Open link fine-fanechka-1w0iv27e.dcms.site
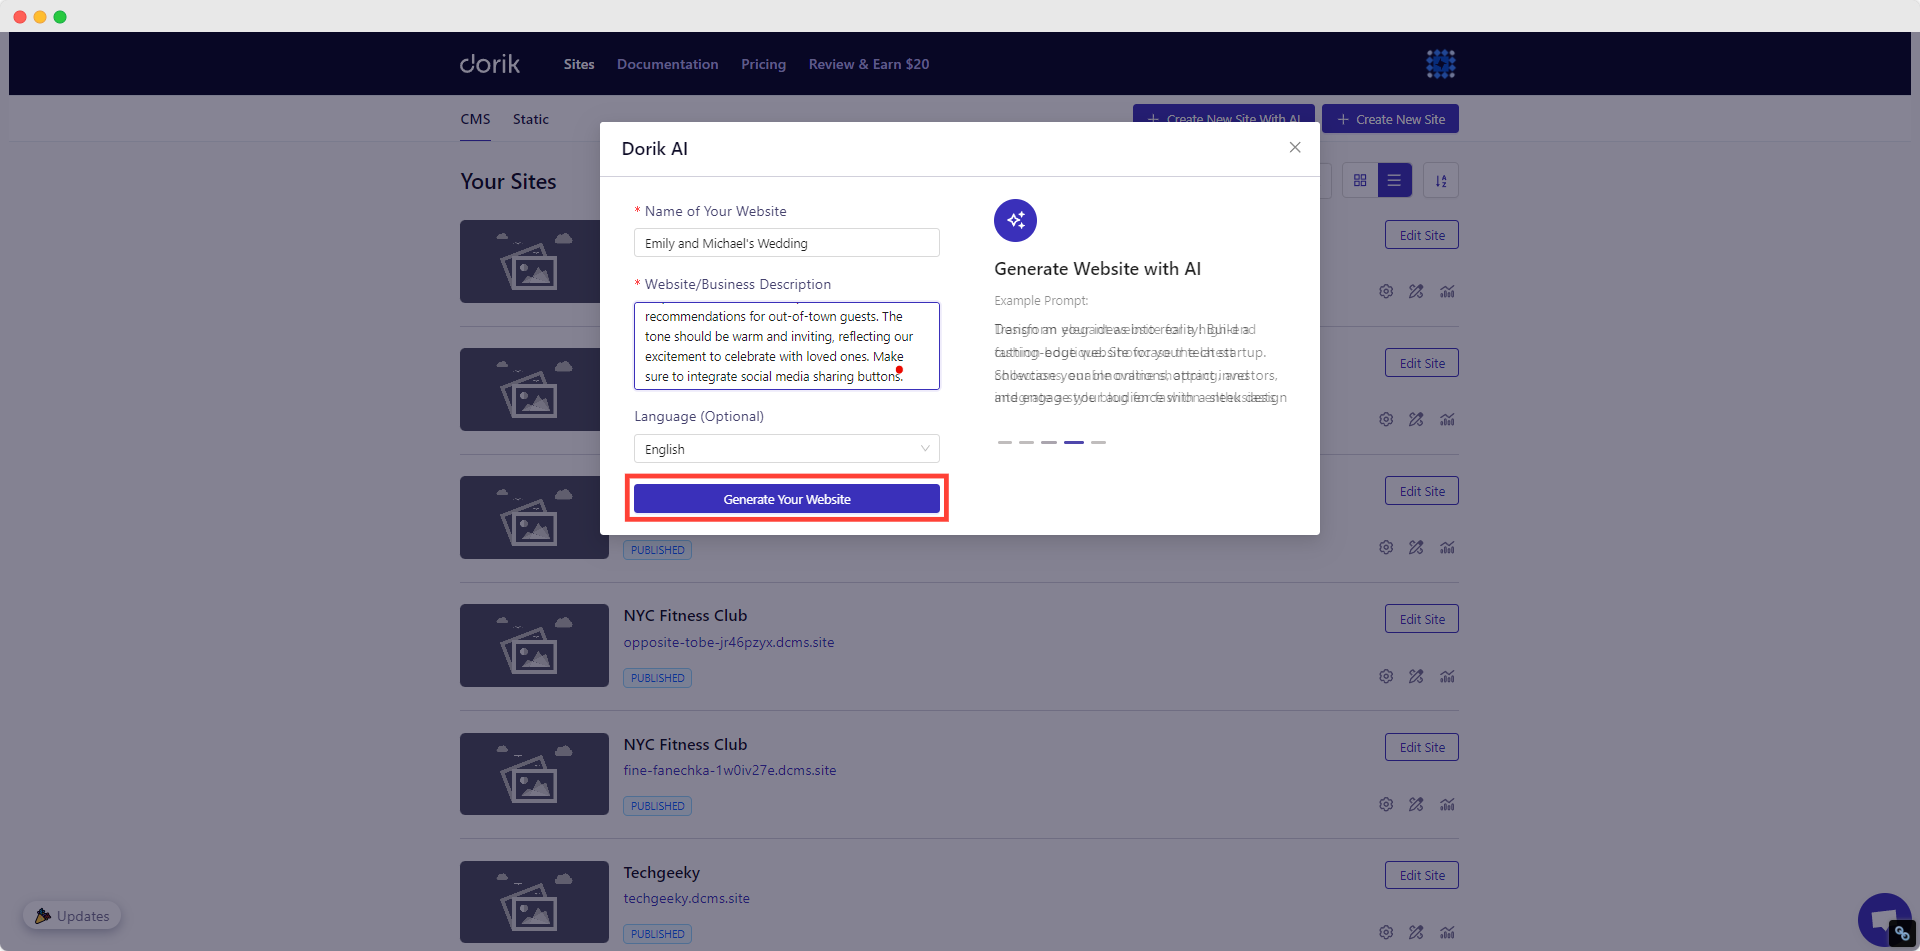This screenshot has height=951, width=1920. coord(730,770)
